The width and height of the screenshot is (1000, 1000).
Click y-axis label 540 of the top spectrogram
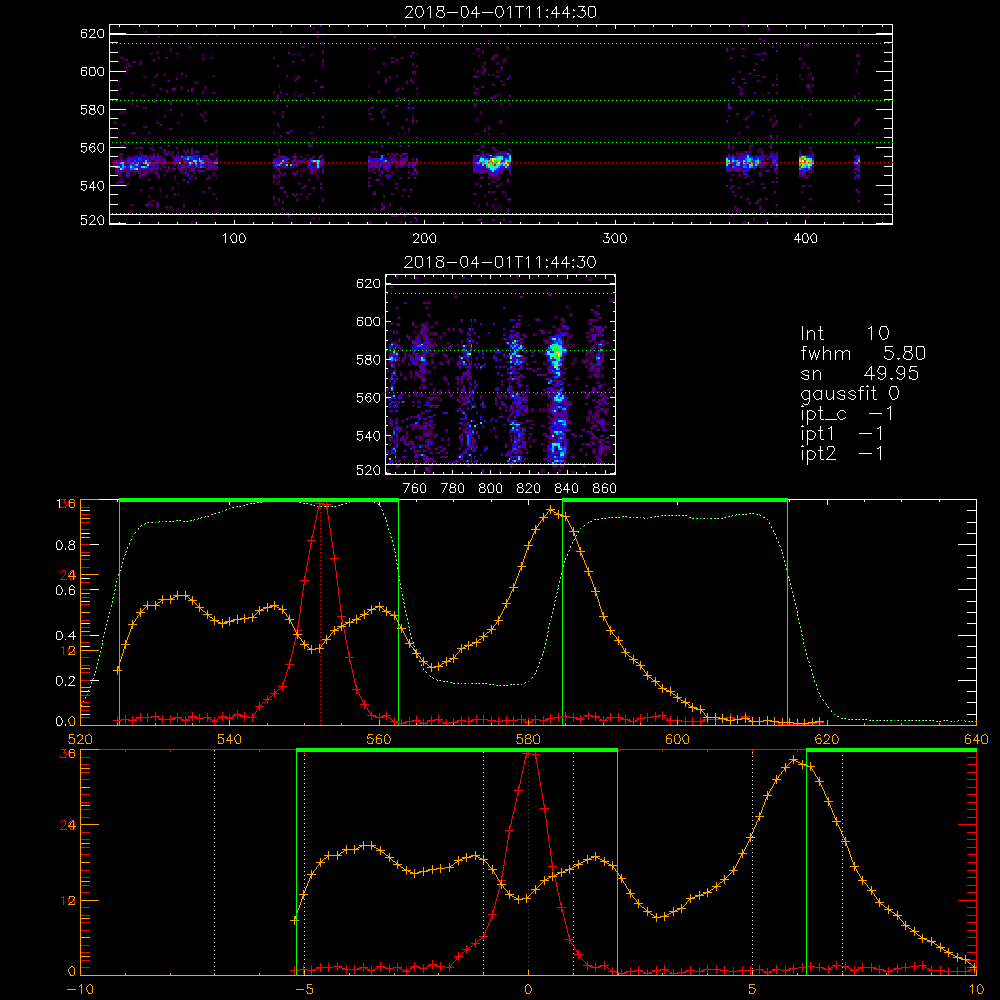click(92, 186)
